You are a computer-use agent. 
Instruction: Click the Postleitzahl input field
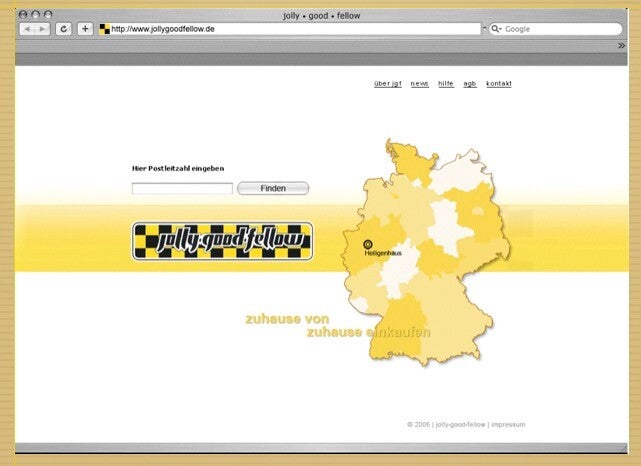tap(182, 188)
